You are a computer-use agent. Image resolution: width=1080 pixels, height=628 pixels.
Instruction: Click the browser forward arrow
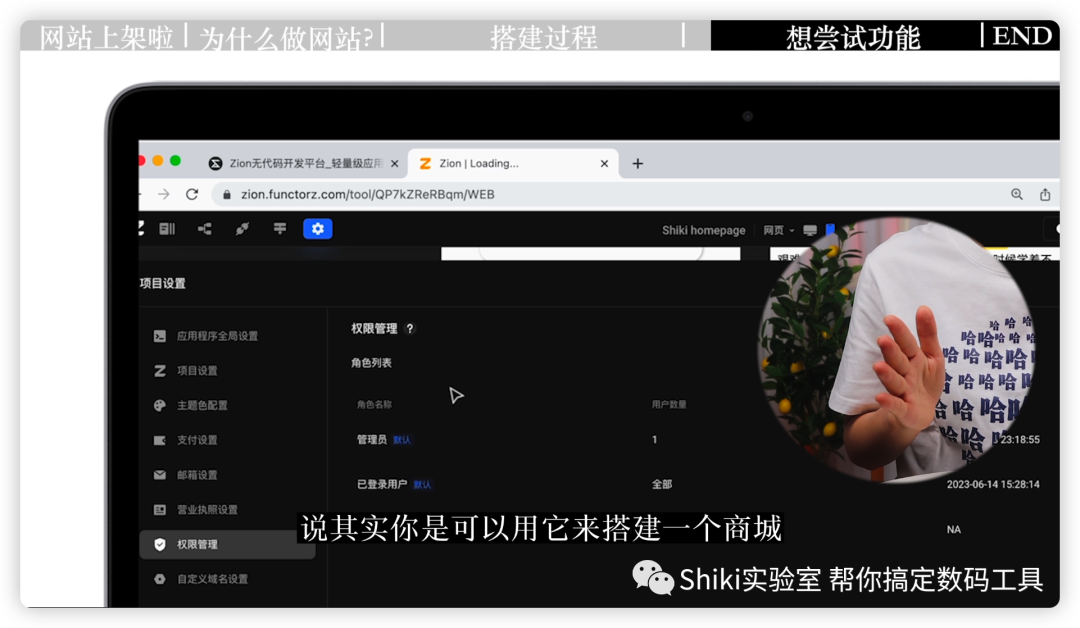[x=163, y=194]
